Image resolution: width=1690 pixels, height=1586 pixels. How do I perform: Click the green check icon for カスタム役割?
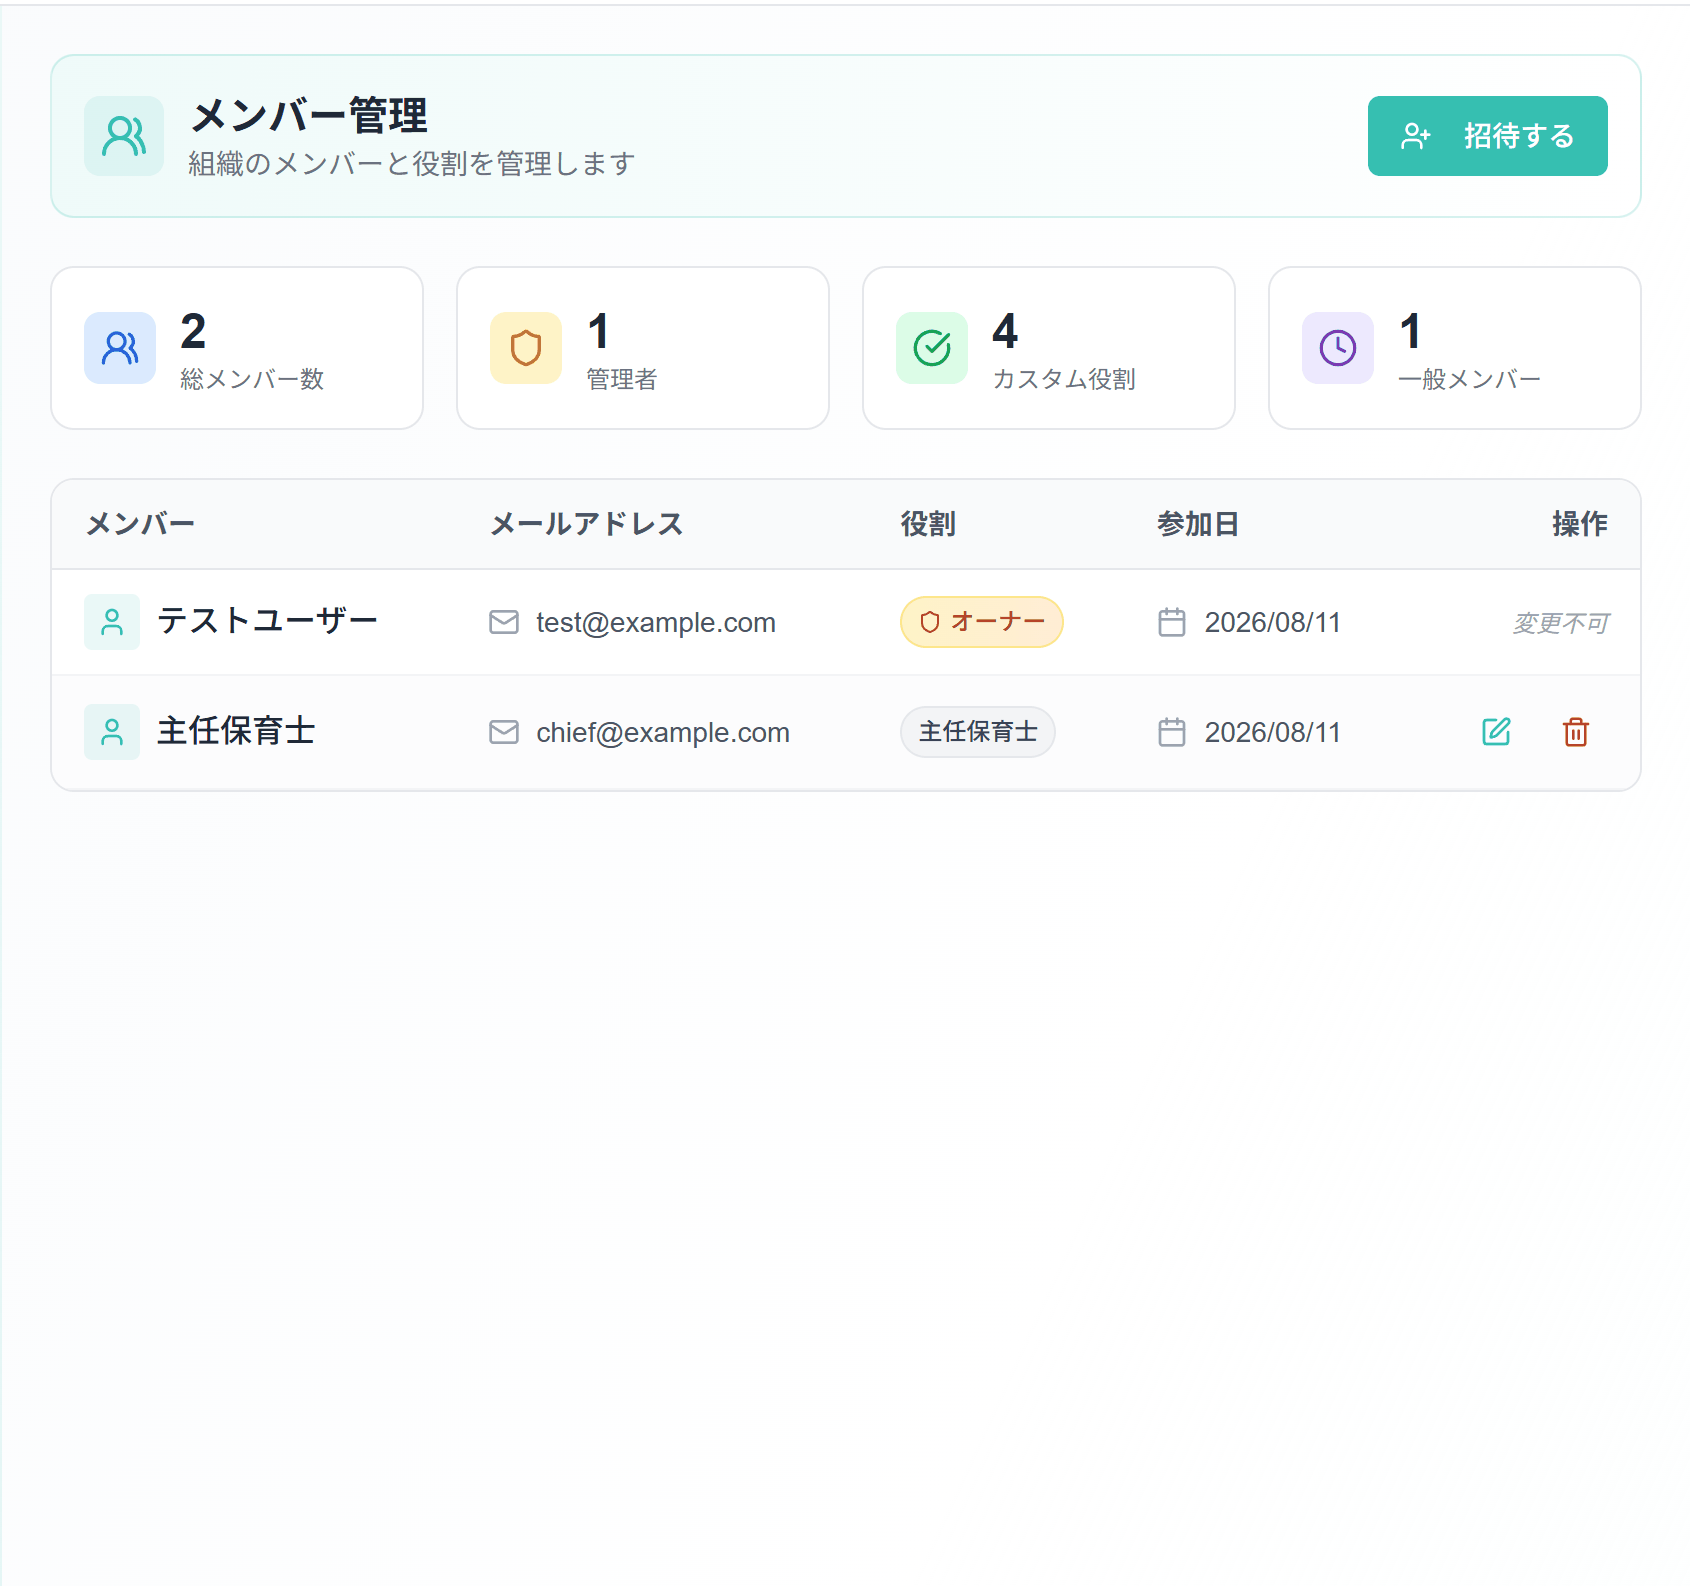coord(932,348)
